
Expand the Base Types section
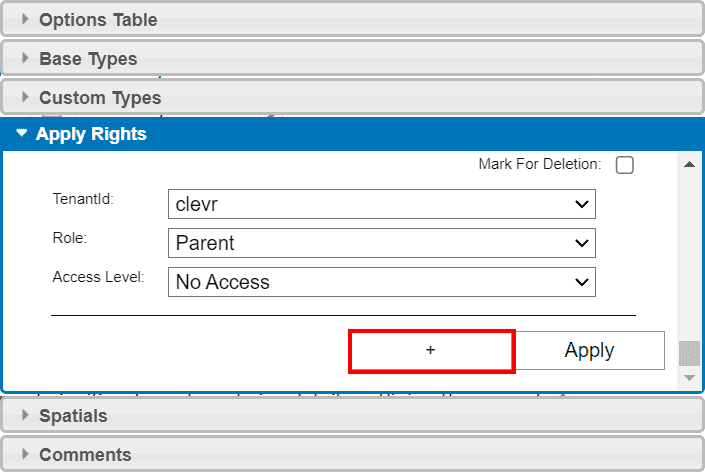352,58
